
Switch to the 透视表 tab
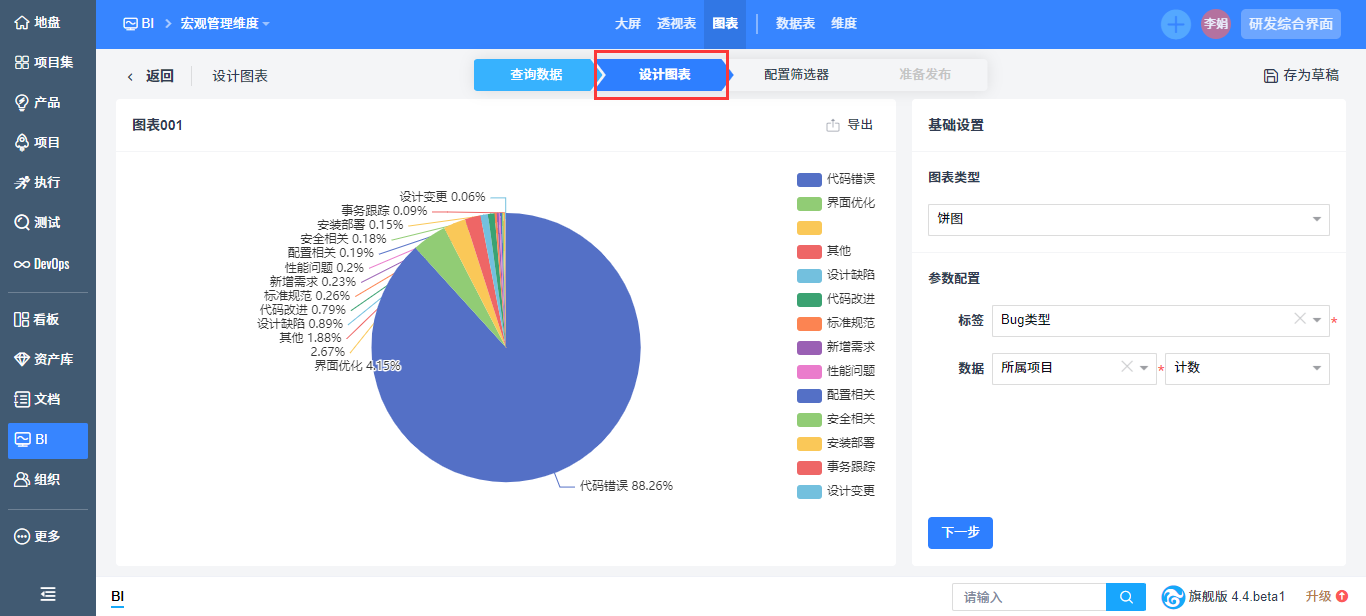676,24
